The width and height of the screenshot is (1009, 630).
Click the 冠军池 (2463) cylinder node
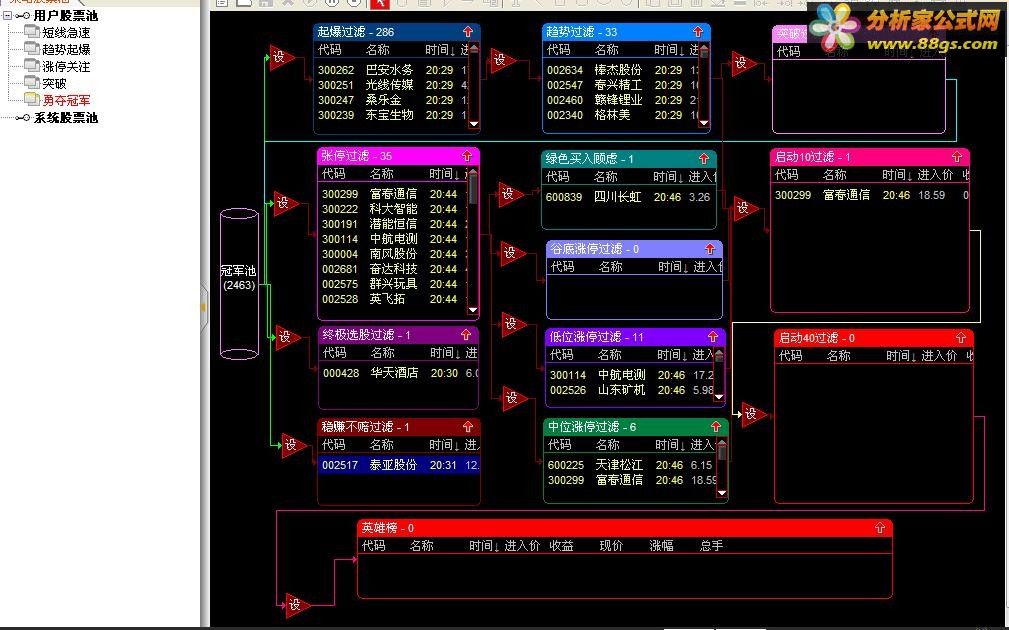[x=239, y=284]
